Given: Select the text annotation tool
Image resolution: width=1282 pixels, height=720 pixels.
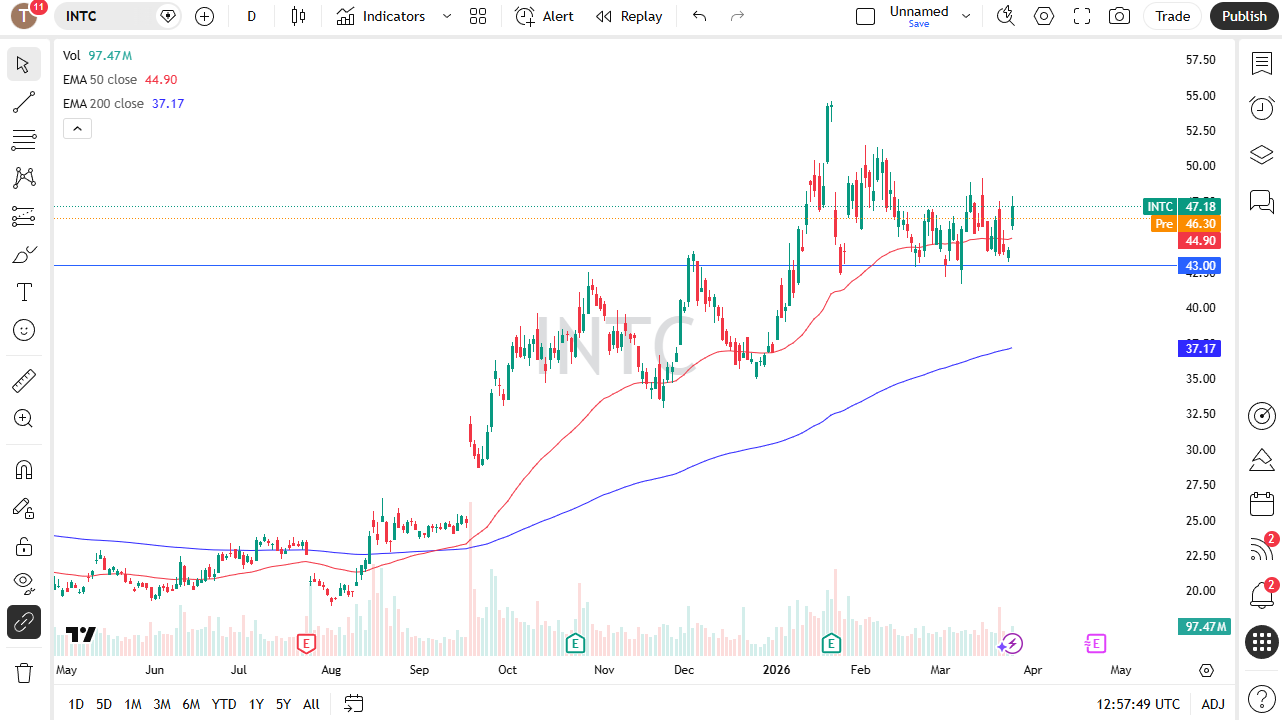Looking at the screenshot, I should click(x=24, y=292).
